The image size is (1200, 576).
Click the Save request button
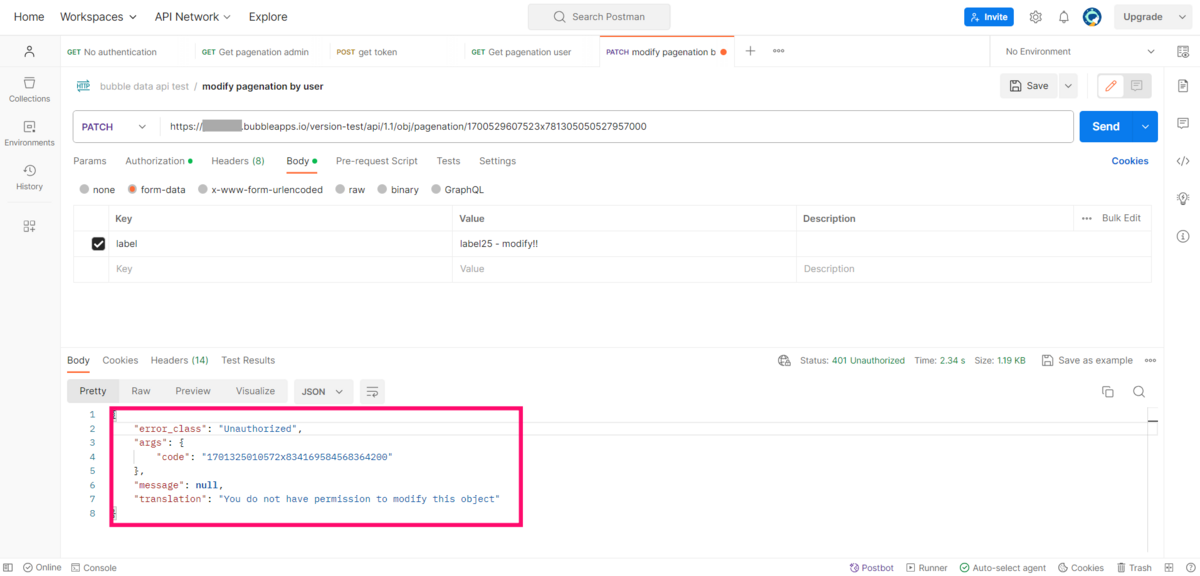1029,86
